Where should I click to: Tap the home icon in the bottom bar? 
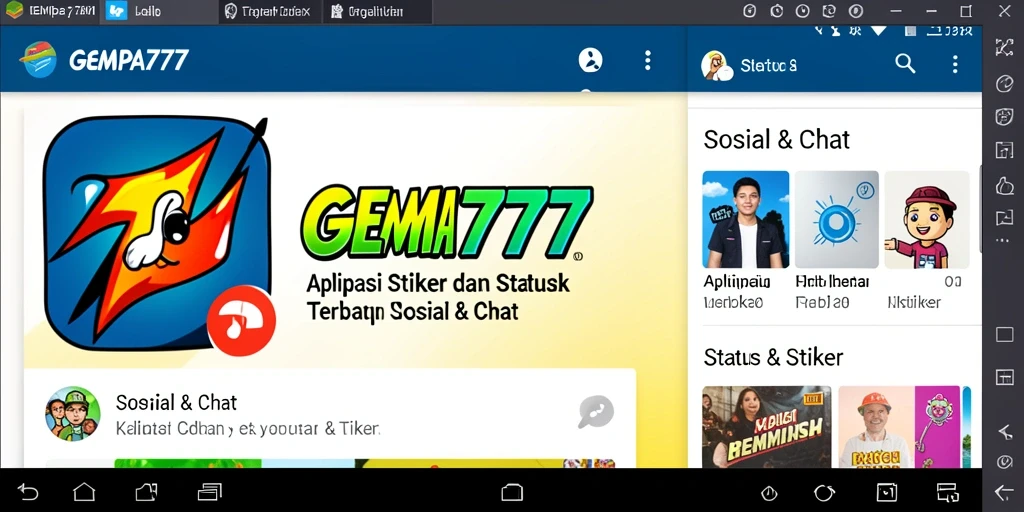(84, 492)
